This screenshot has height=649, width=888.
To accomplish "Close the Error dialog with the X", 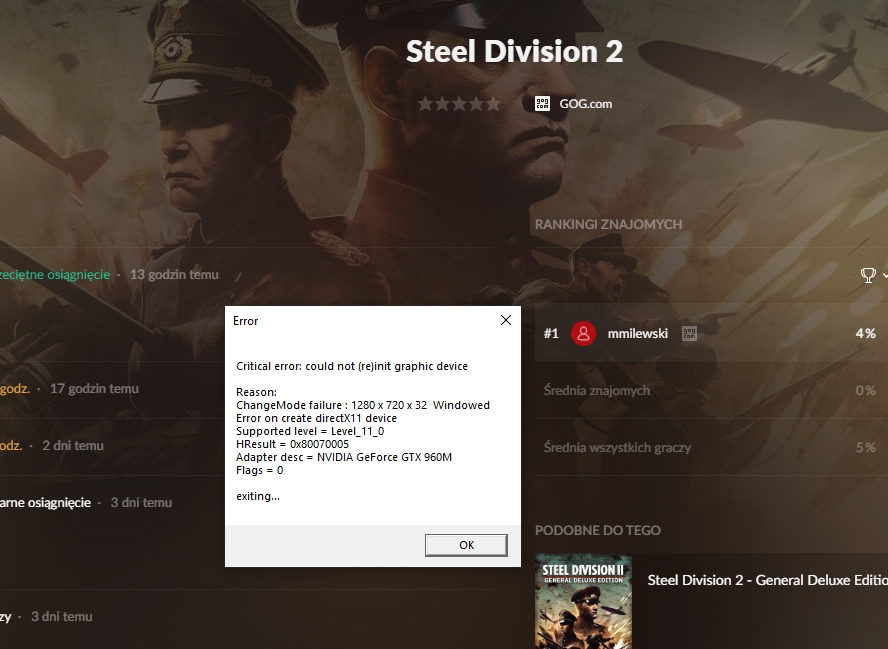I will click(x=506, y=321).
